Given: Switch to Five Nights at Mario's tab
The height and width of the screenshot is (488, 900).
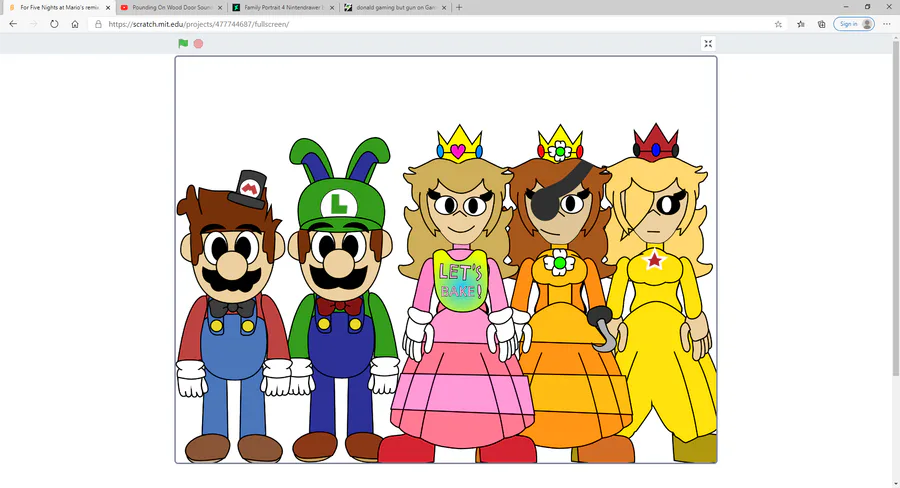Looking at the screenshot, I should coord(57,7).
